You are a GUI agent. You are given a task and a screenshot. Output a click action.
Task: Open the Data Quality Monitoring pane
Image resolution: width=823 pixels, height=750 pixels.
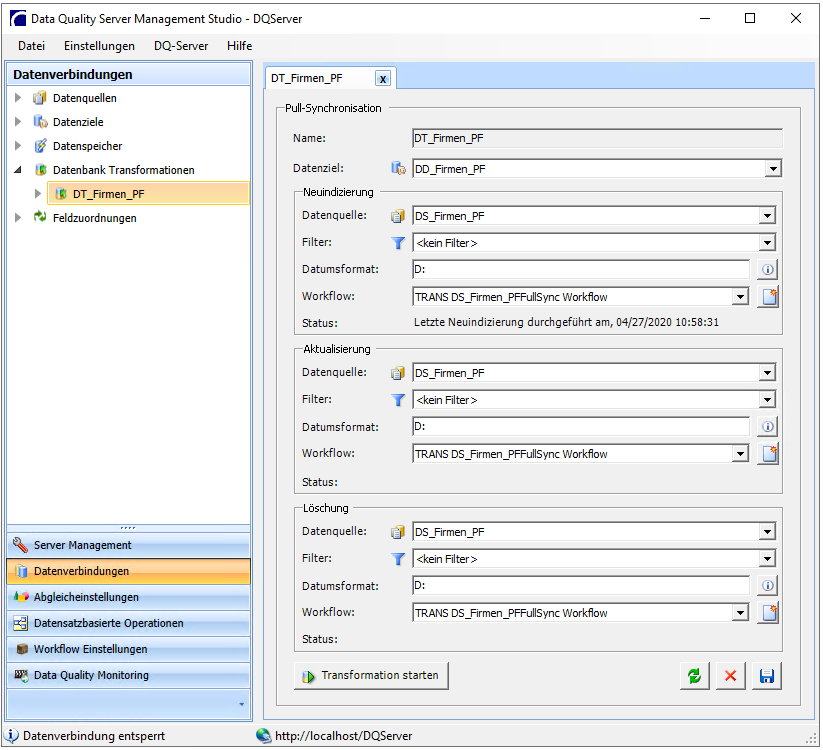(x=129, y=675)
